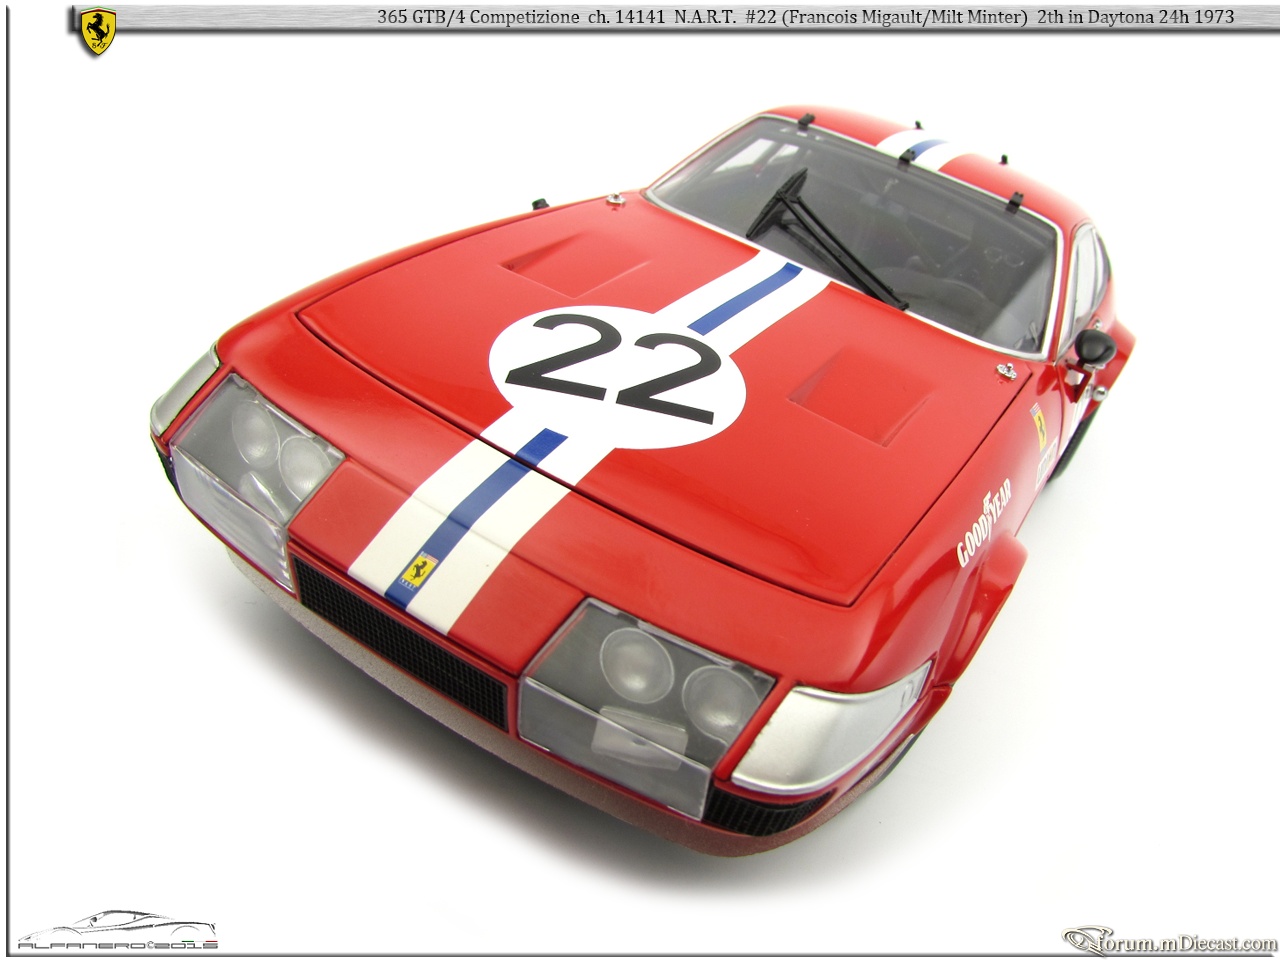Click the large 22 roundel on the hood

coord(617,376)
